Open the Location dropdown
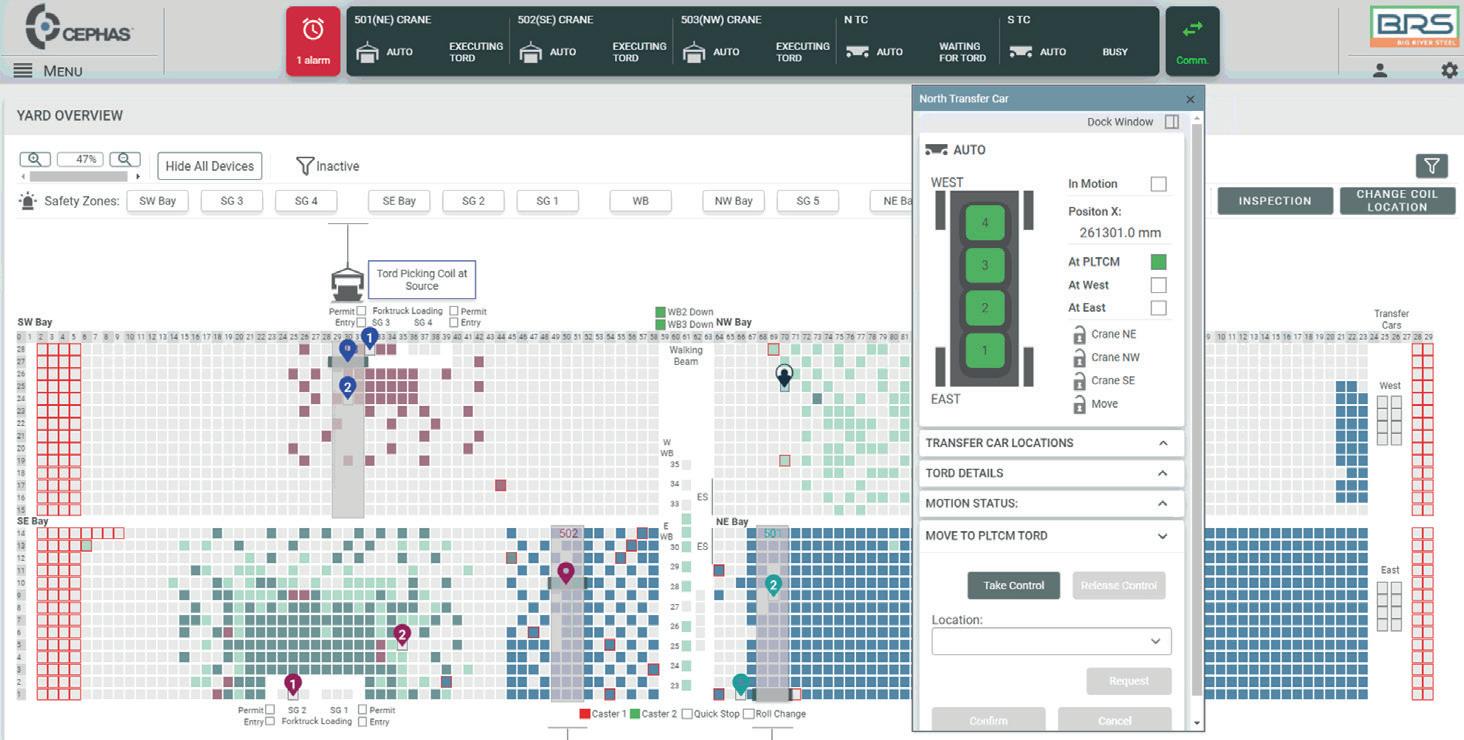The width and height of the screenshot is (1464, 740). pyautogui.click(x=1051, y=641)
